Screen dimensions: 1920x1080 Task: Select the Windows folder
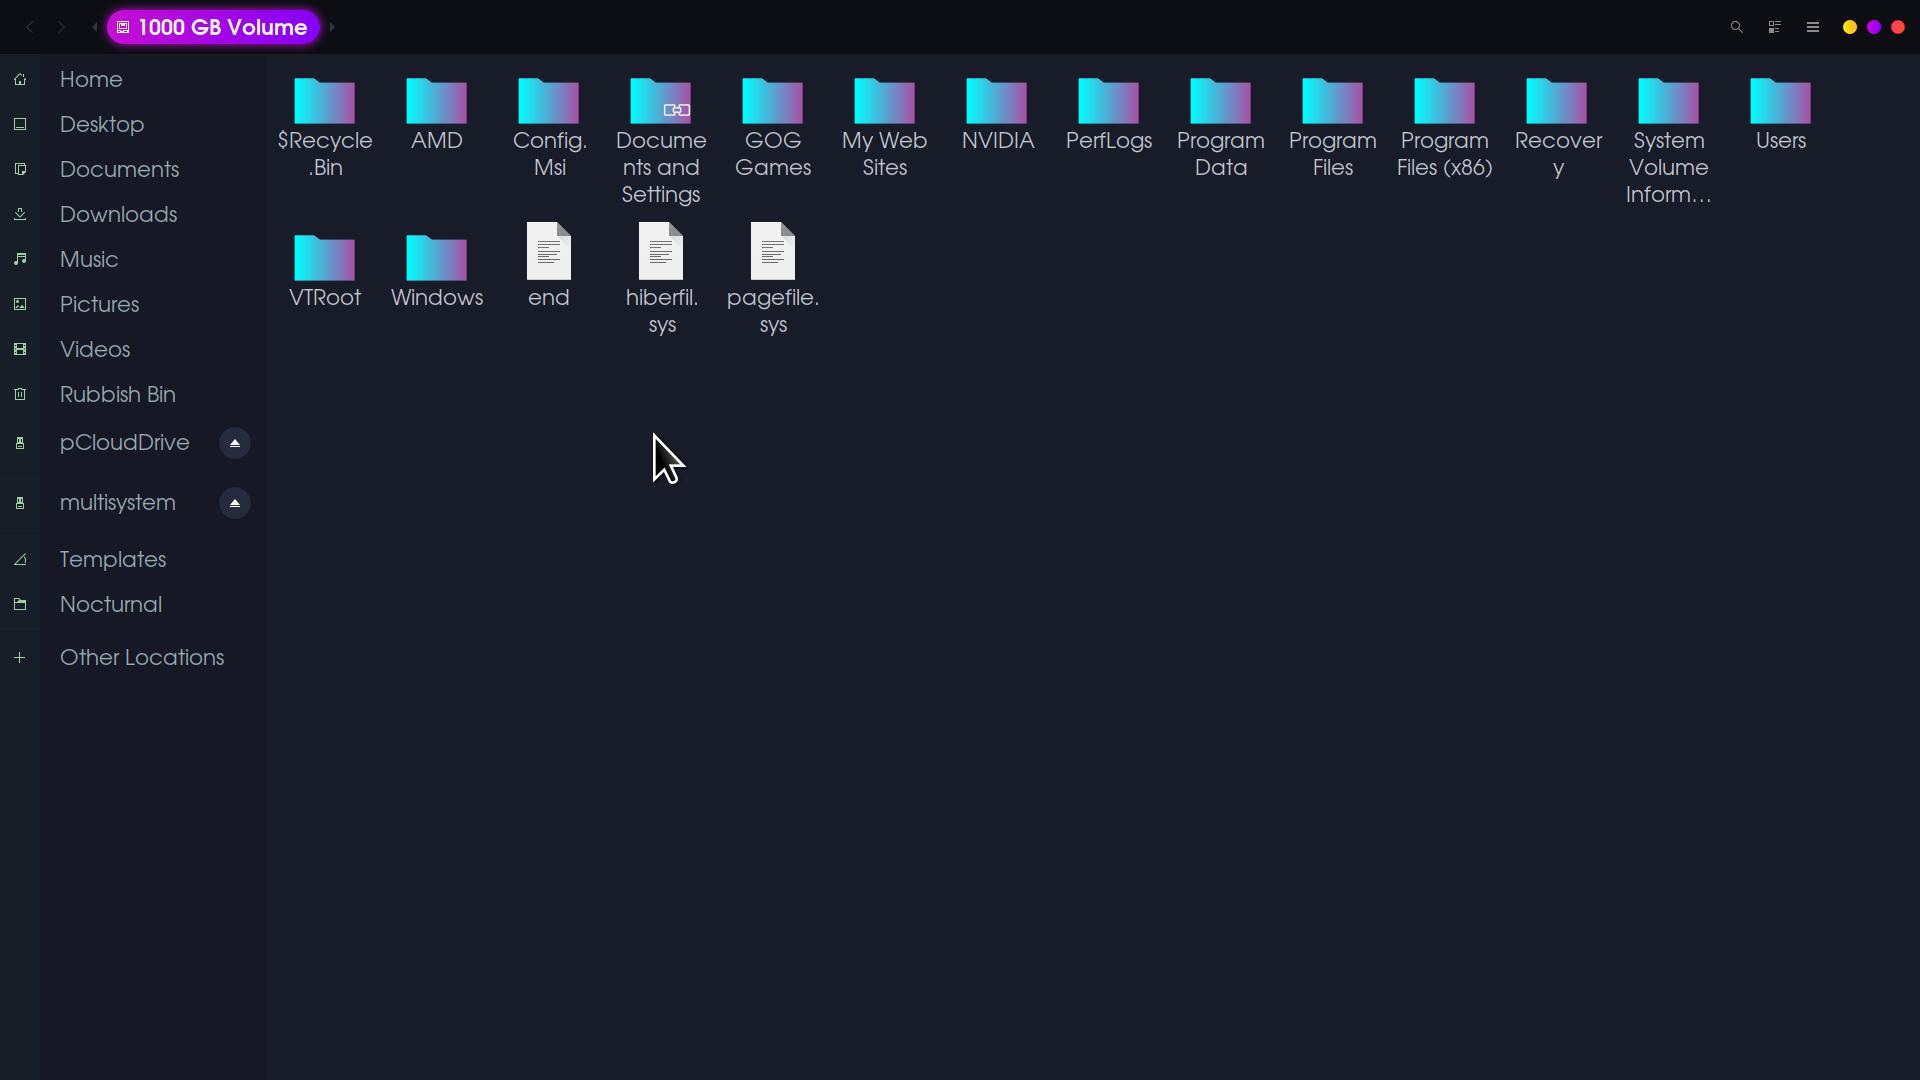click(436, 260)
